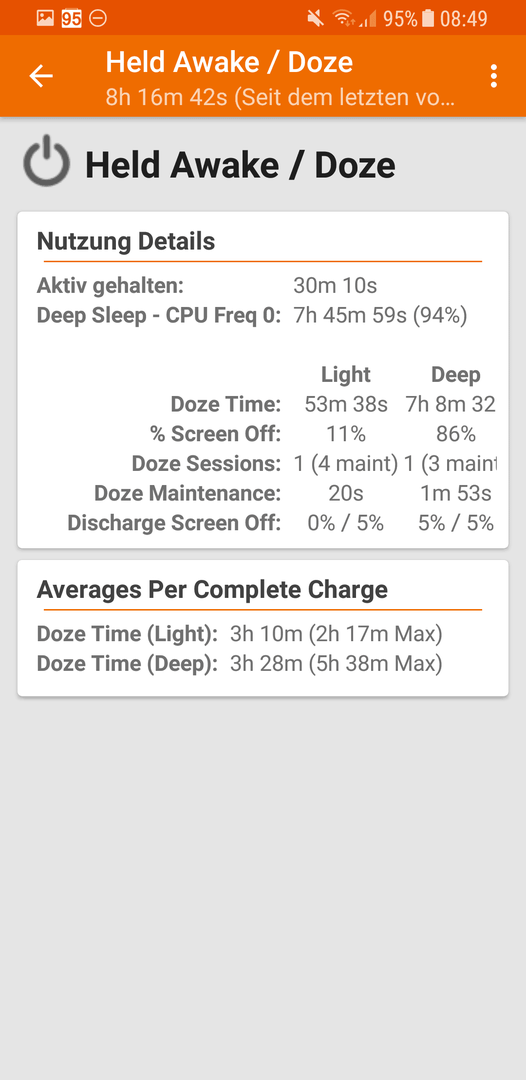Tap the Discharge Screen Off row label
This screenshot has width=526, height=1080.
[x=174, y=523]
